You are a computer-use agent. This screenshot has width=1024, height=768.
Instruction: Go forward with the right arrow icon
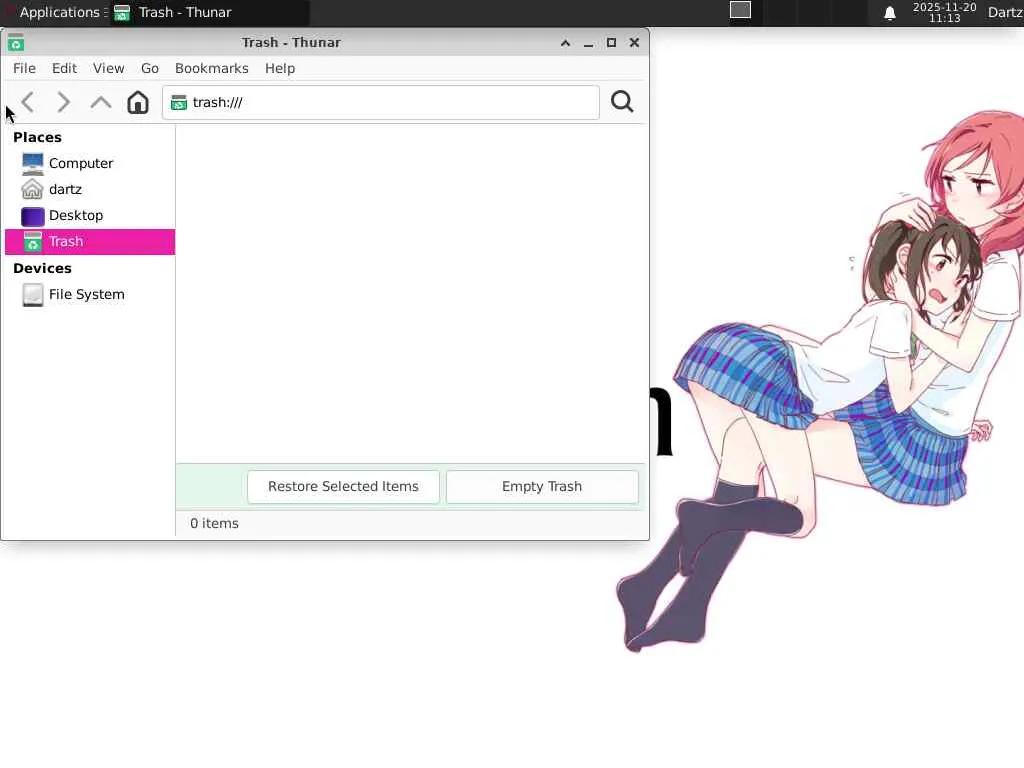point(63,103)
